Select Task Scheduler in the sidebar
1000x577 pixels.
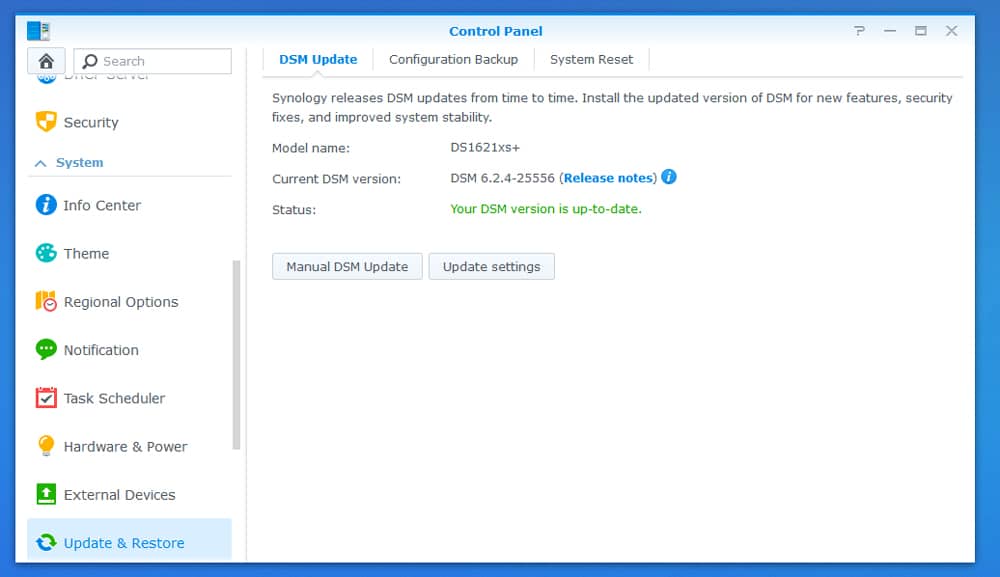coord(129,398)
